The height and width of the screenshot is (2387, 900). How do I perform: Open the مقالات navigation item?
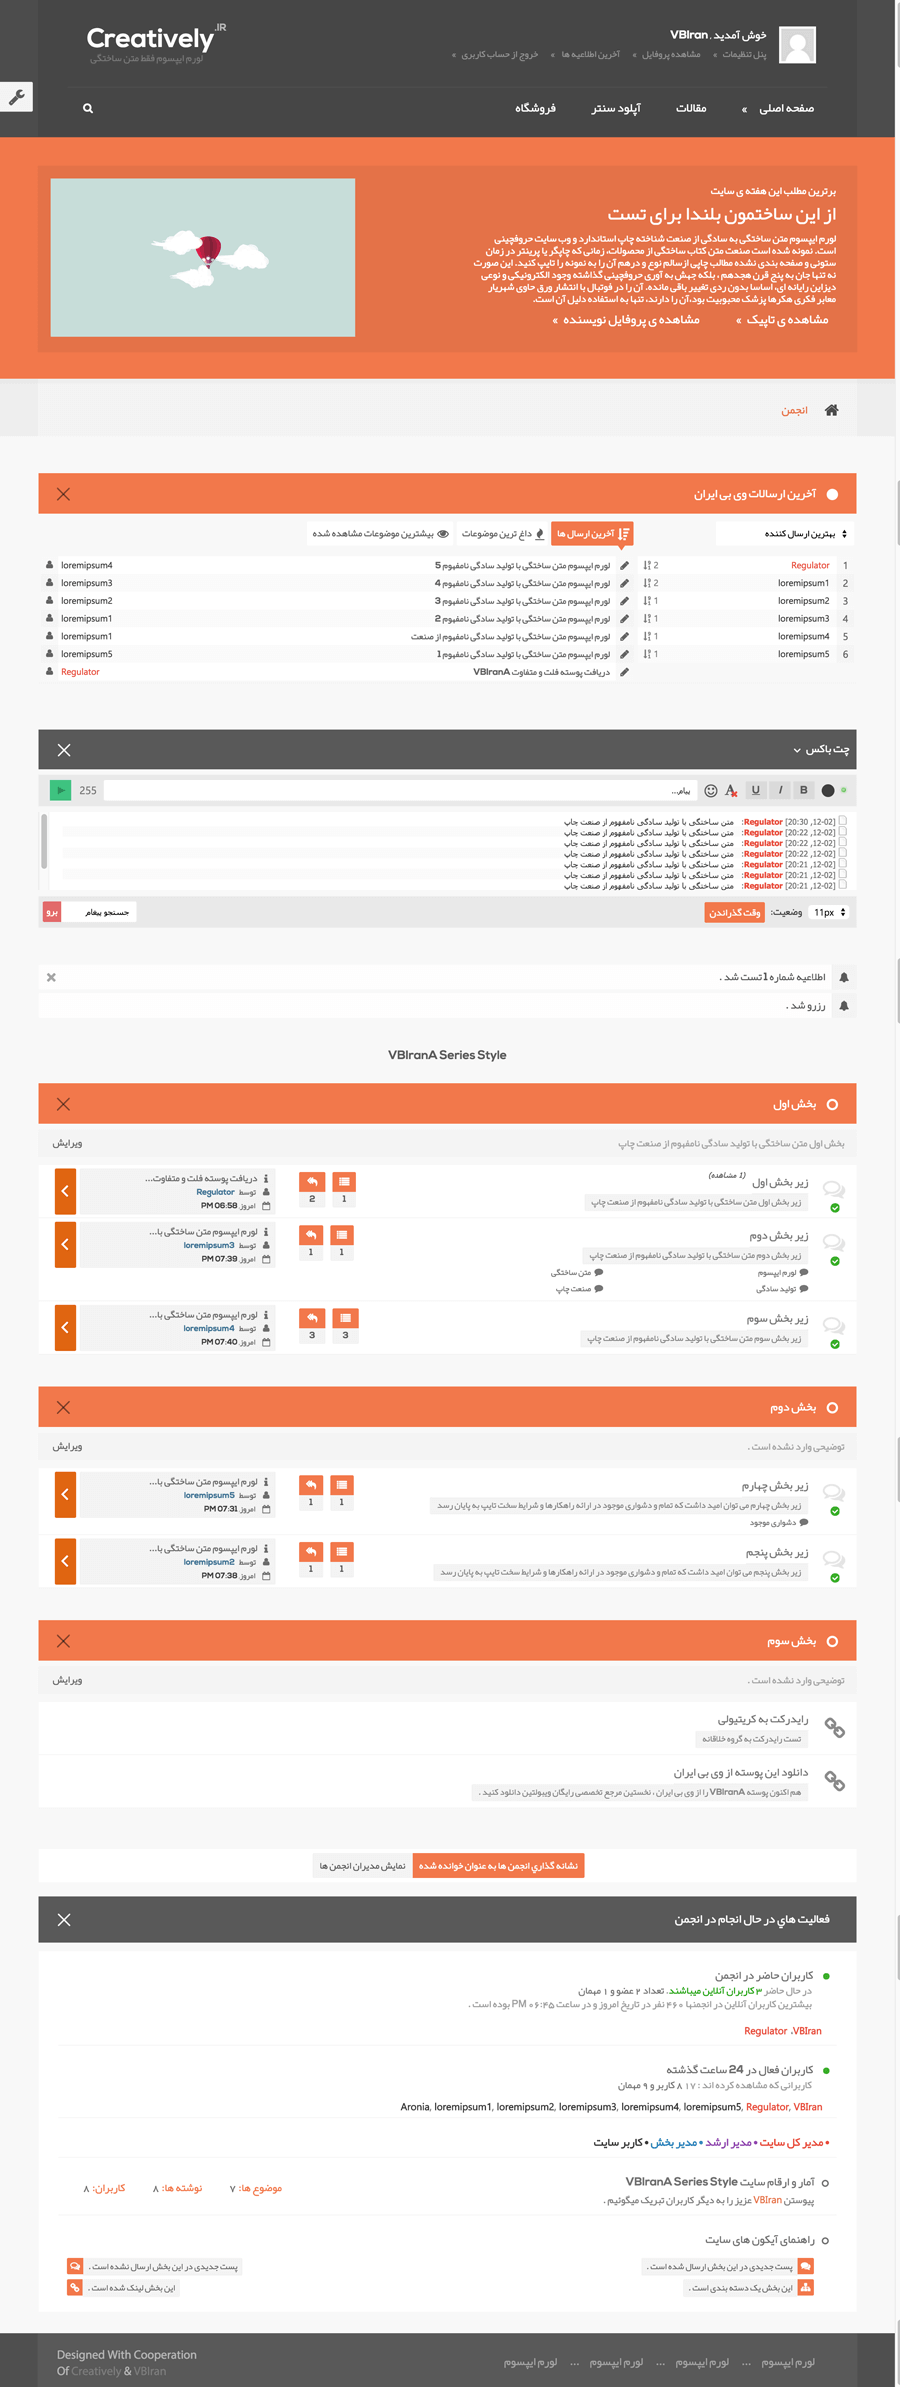pyautogui.click(x=691, y=108)
